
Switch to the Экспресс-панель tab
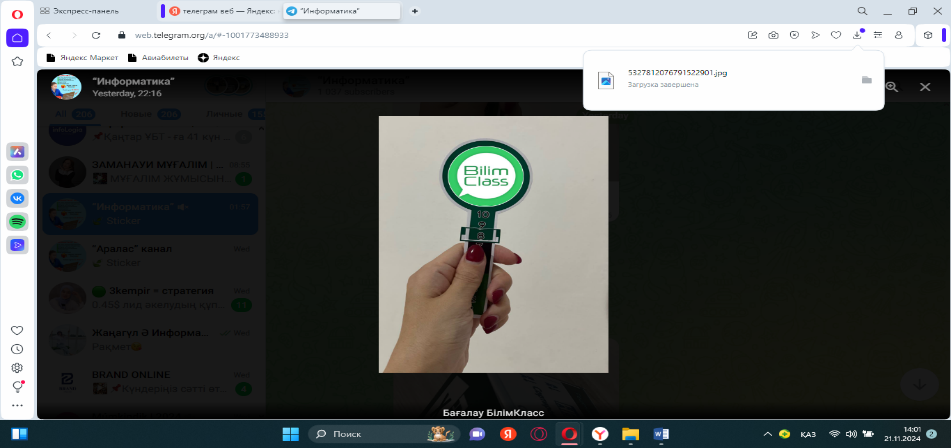(x=85, y=10)
